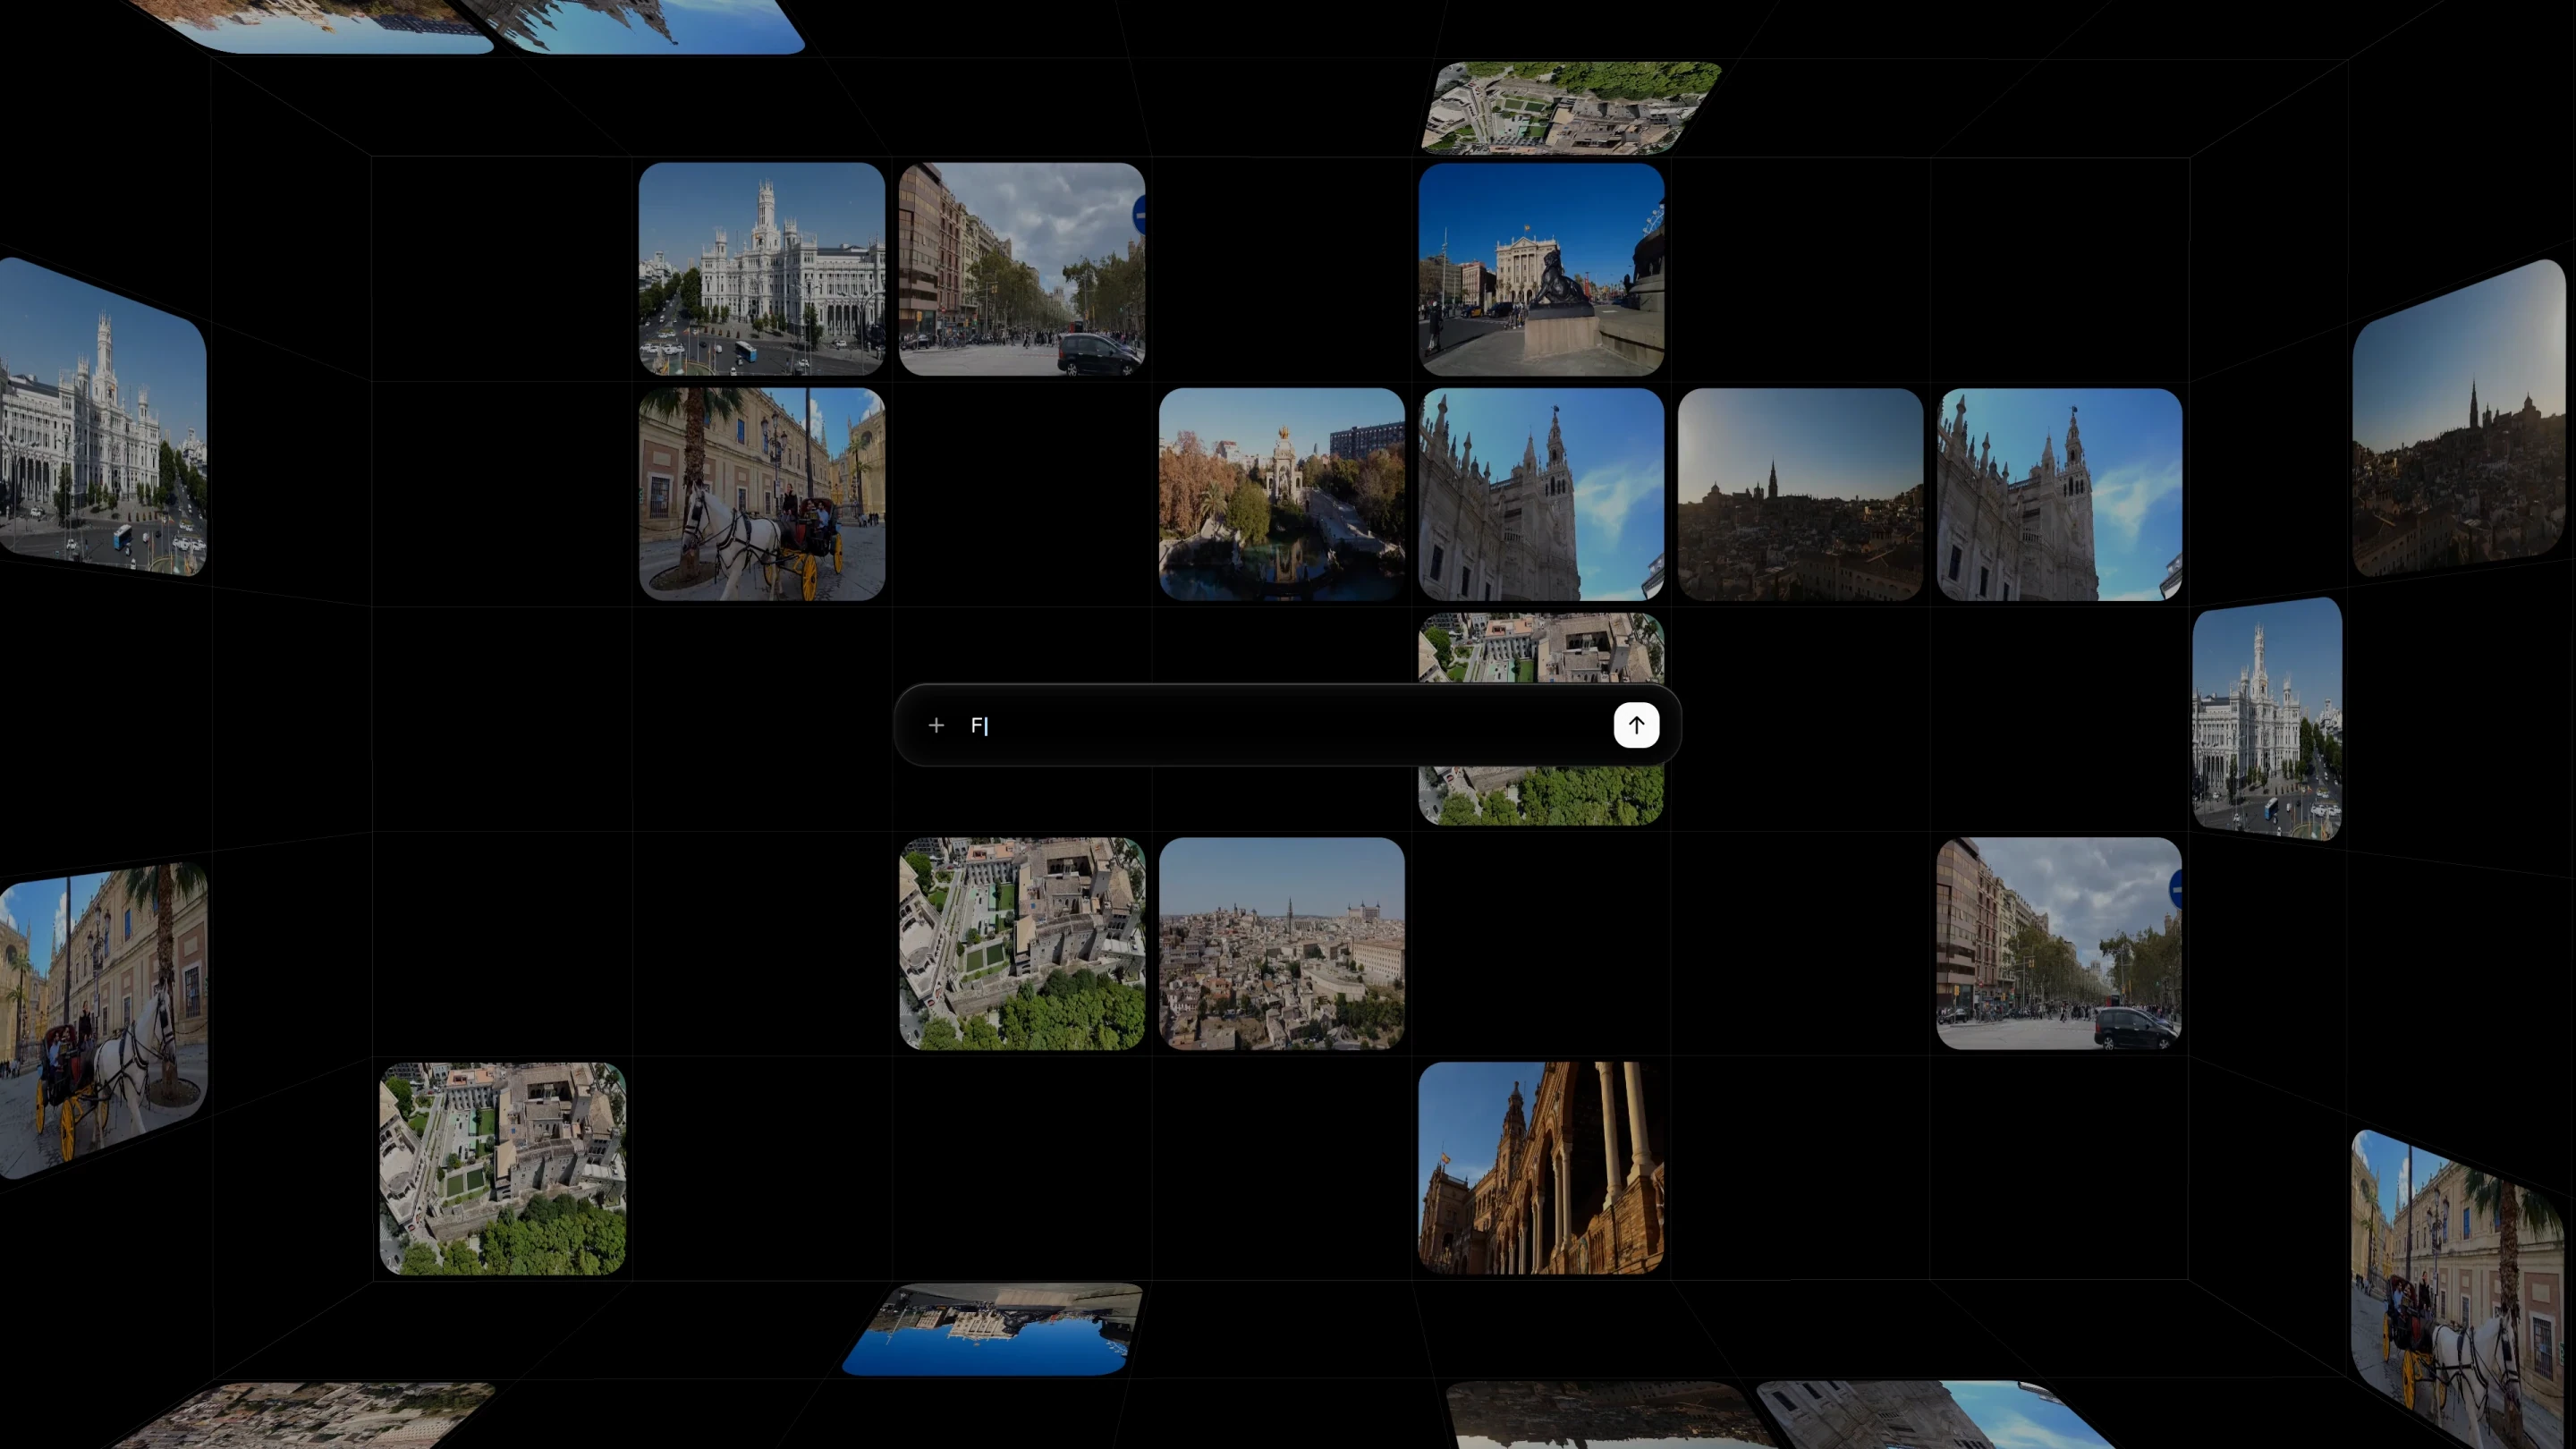
Task: Open the lion statue and palace thumbnail
Action: 1541,269
